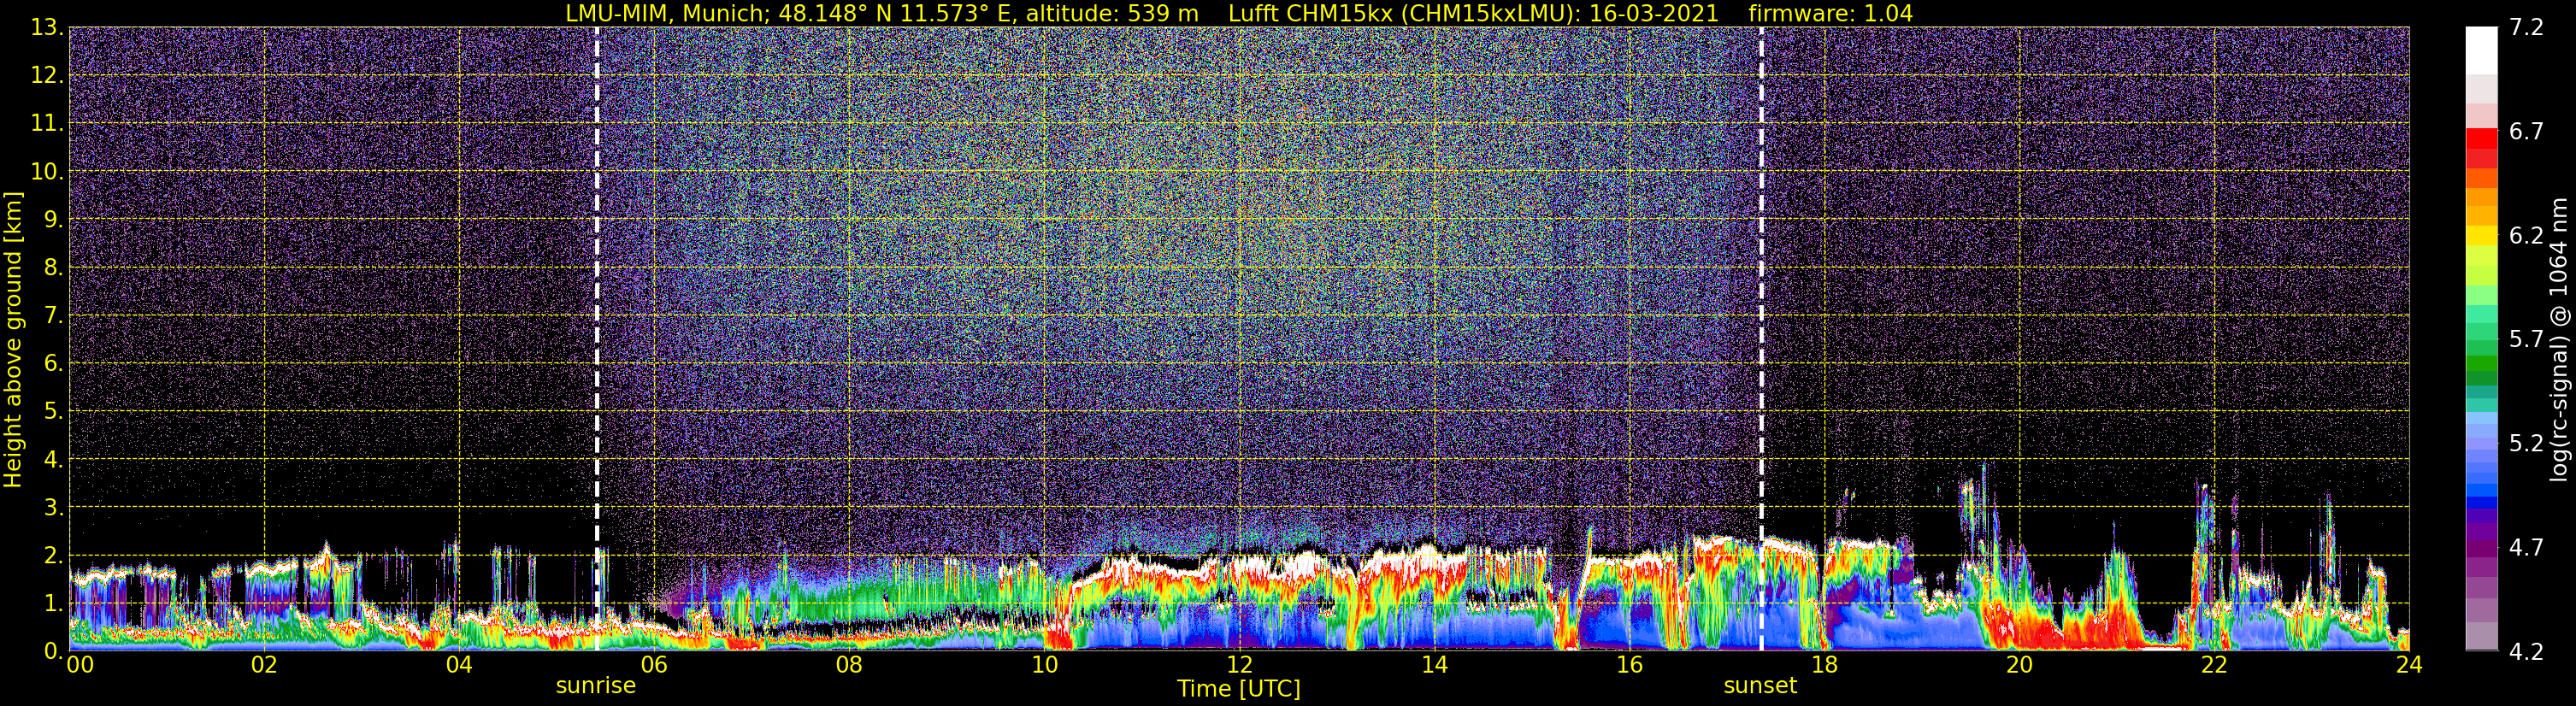Click the time axis tick label 02
Viewport: 2576px width, 706px height.
point(264,666)
